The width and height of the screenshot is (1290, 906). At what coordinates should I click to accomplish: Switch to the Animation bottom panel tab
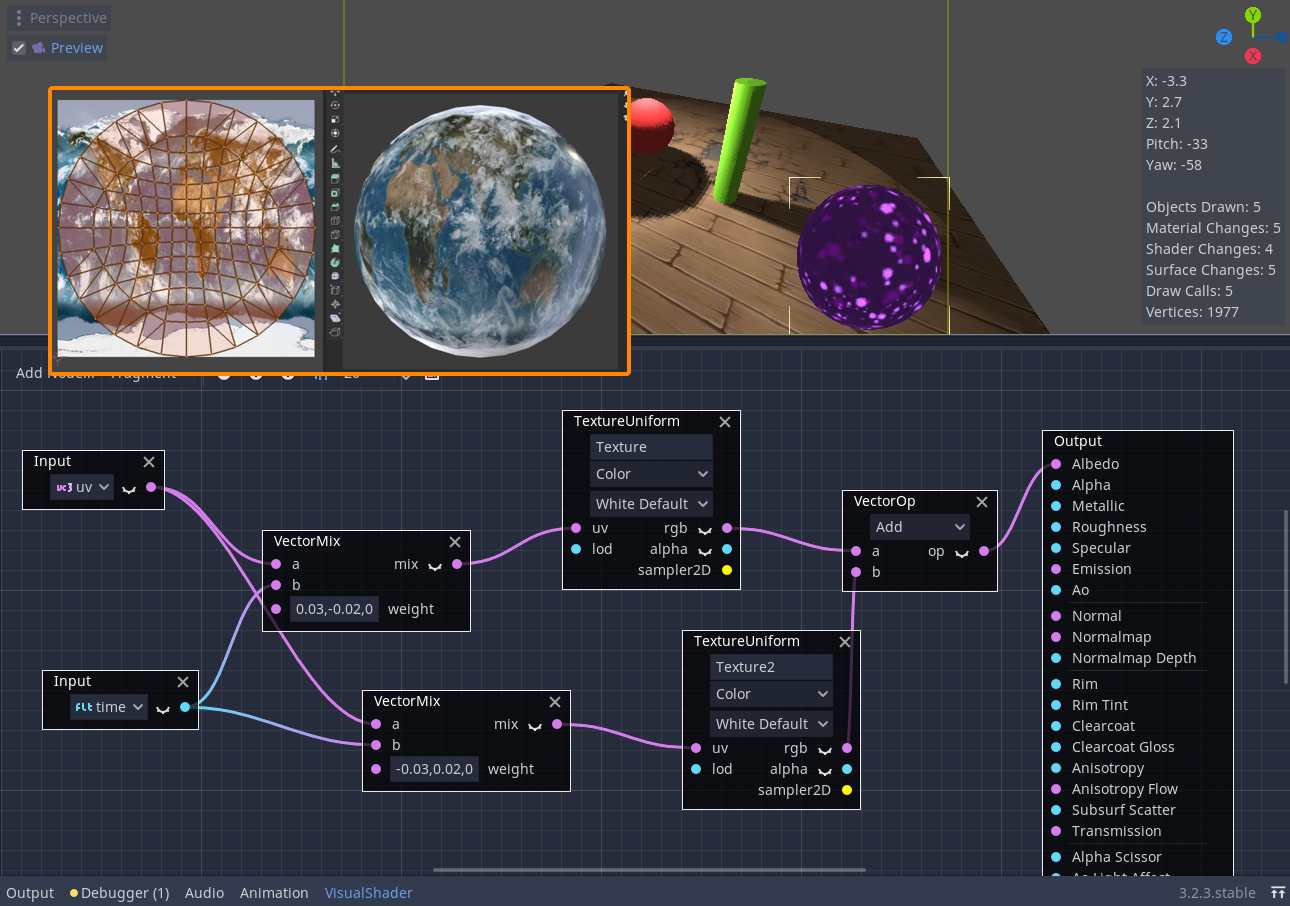[x=274, y=893]
